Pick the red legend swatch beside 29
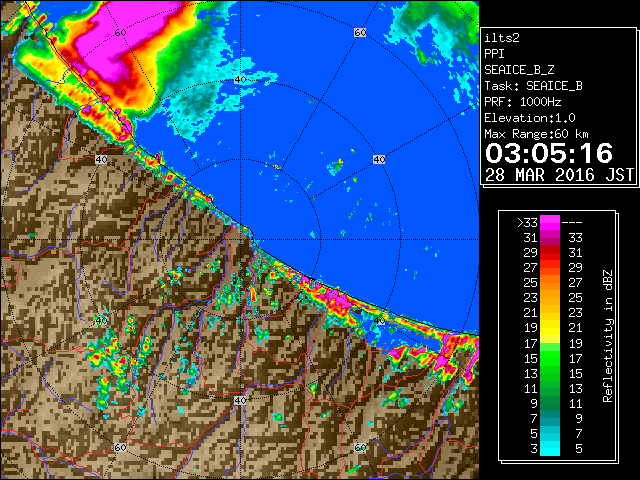Image resolution: width=640 pixels, height=480 pixels. [x=550, y=253]
